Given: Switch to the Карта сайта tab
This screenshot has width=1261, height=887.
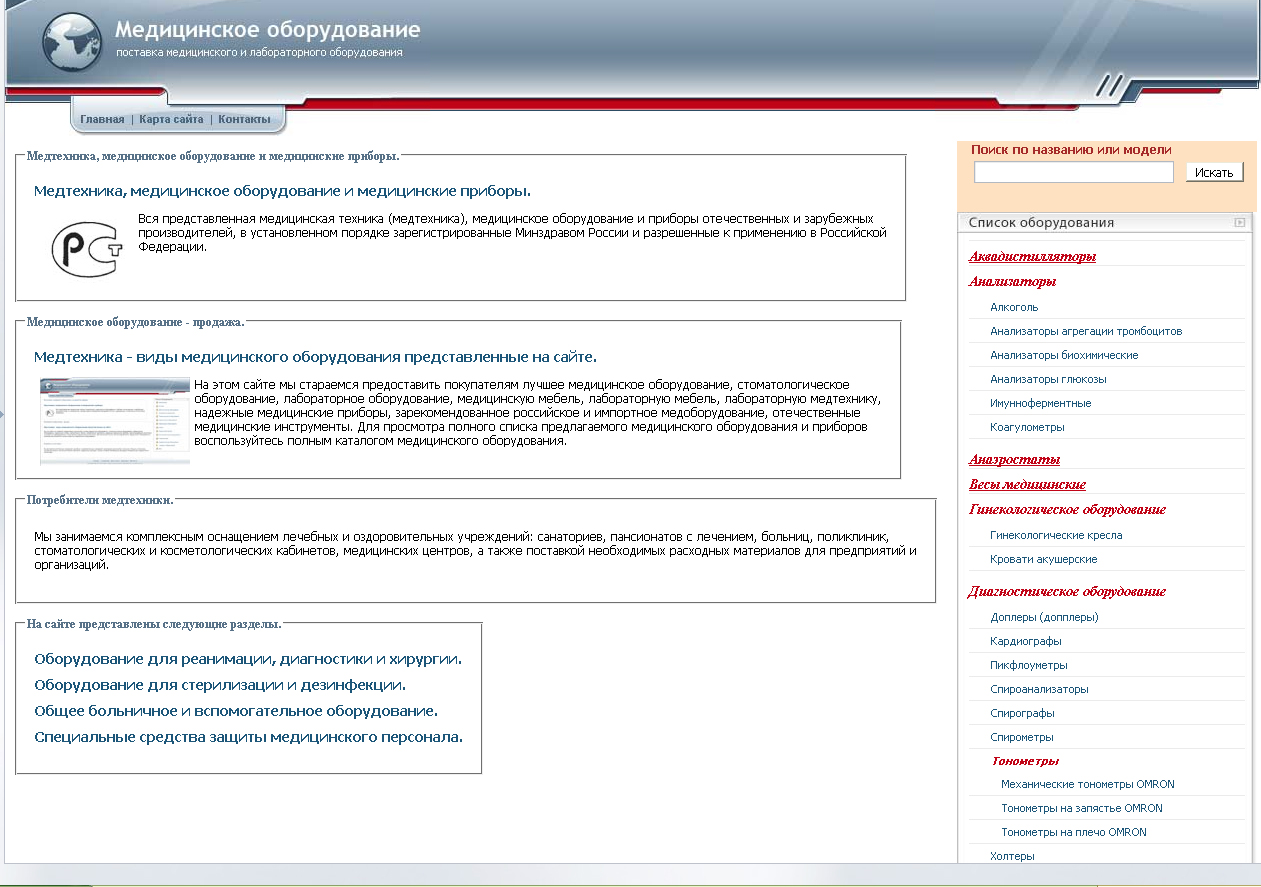Looking at the screenshot, I should click(169, 118).
